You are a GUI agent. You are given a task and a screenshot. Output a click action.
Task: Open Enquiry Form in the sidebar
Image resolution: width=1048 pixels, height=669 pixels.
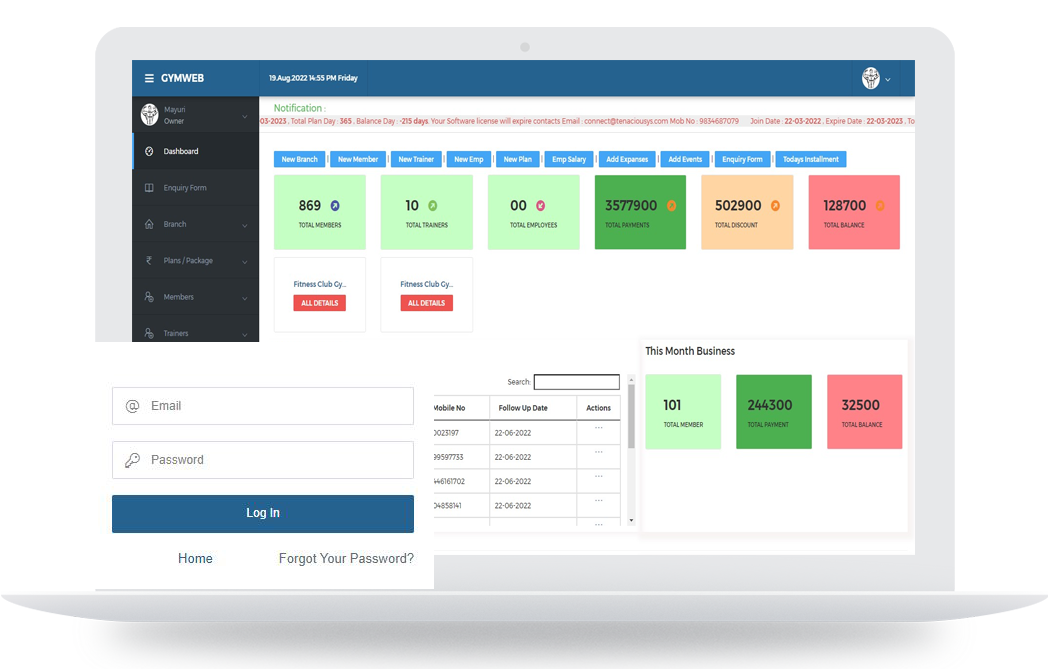tap(185, 188)
